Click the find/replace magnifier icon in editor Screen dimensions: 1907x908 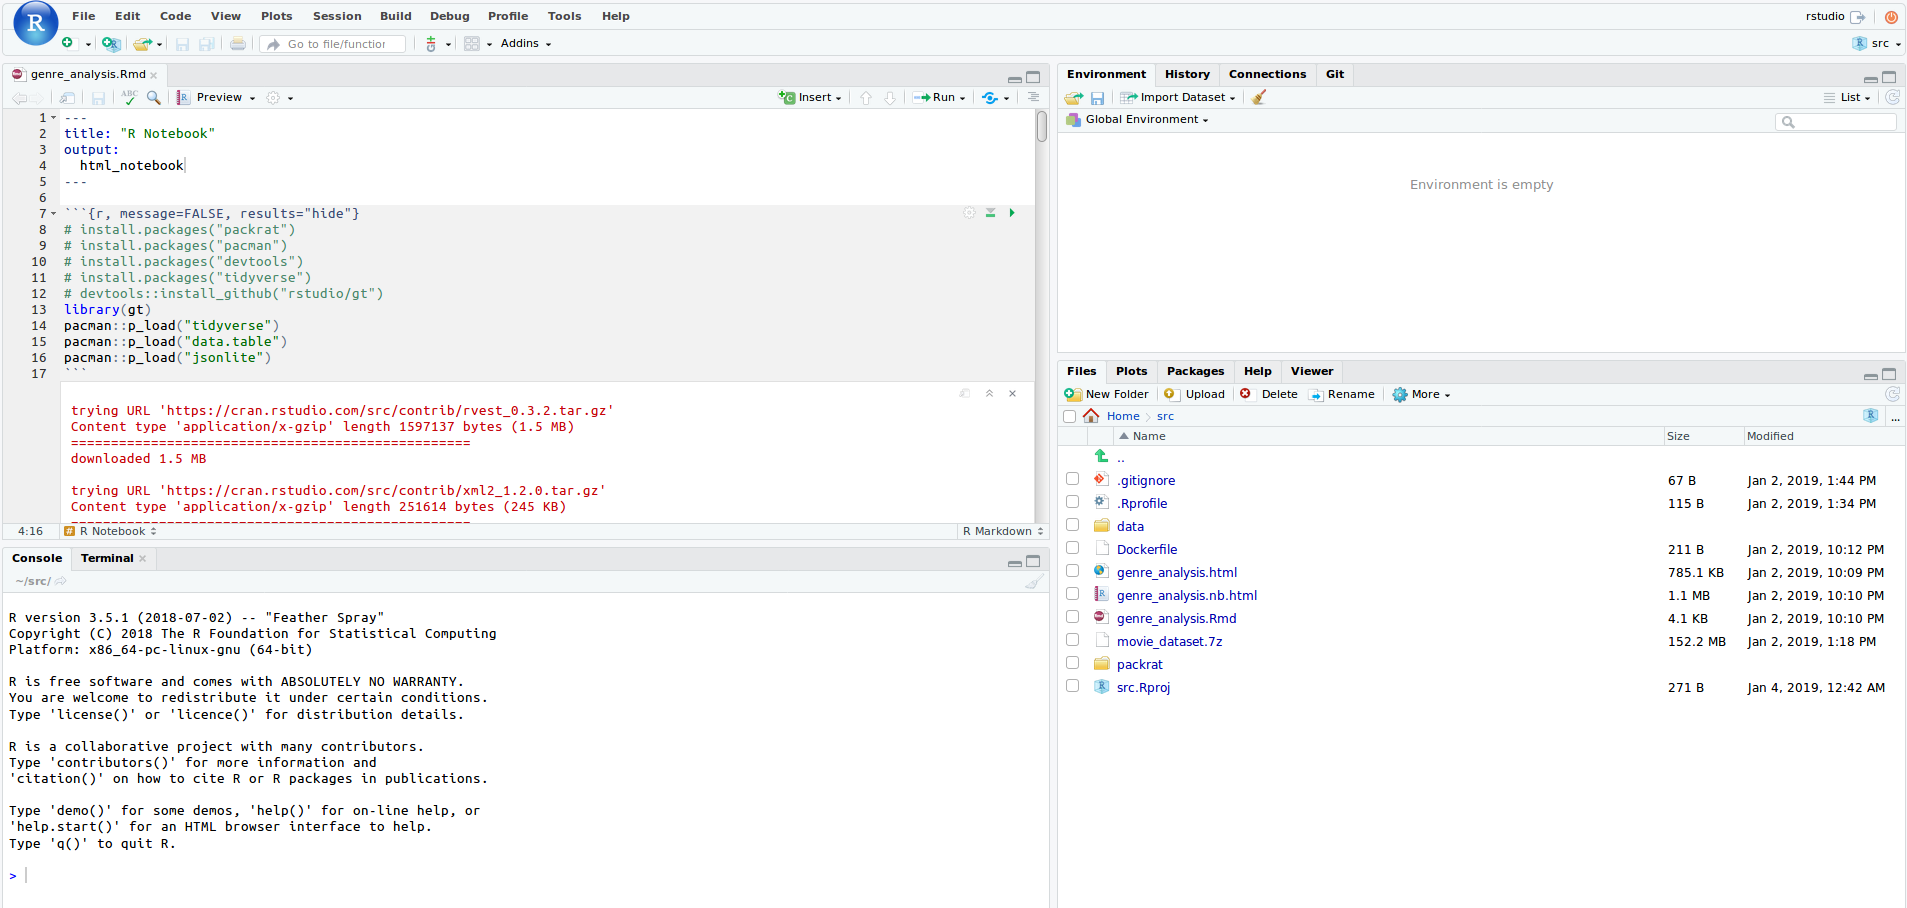click(x=154, y=97)
